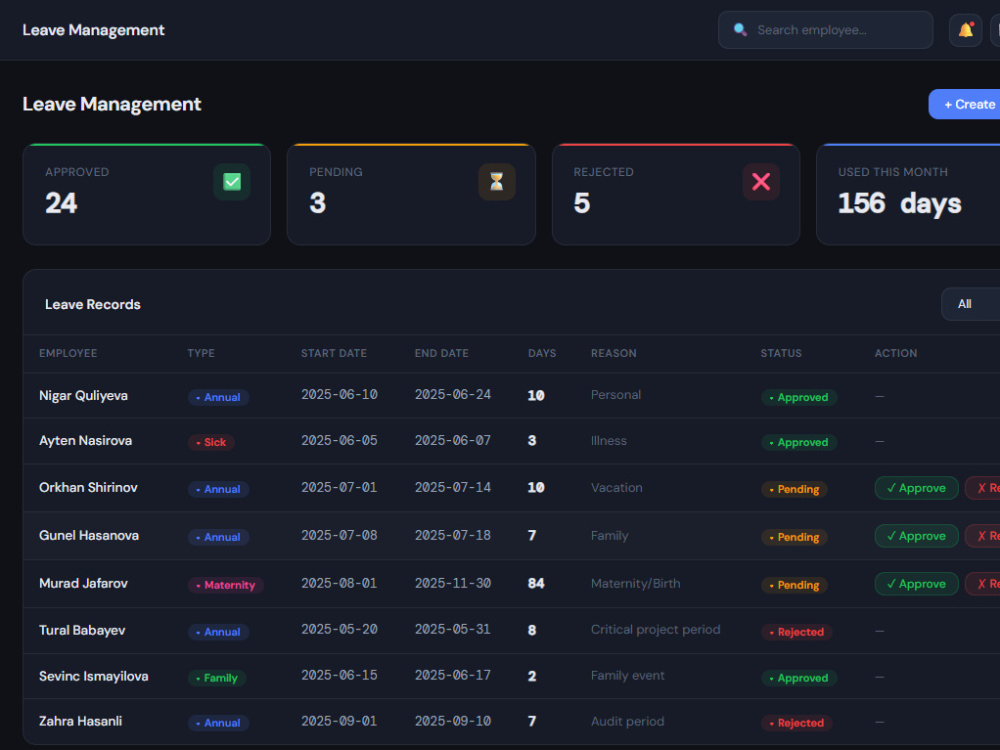Click the green checkmark icon on Approved card

[232, 182]
